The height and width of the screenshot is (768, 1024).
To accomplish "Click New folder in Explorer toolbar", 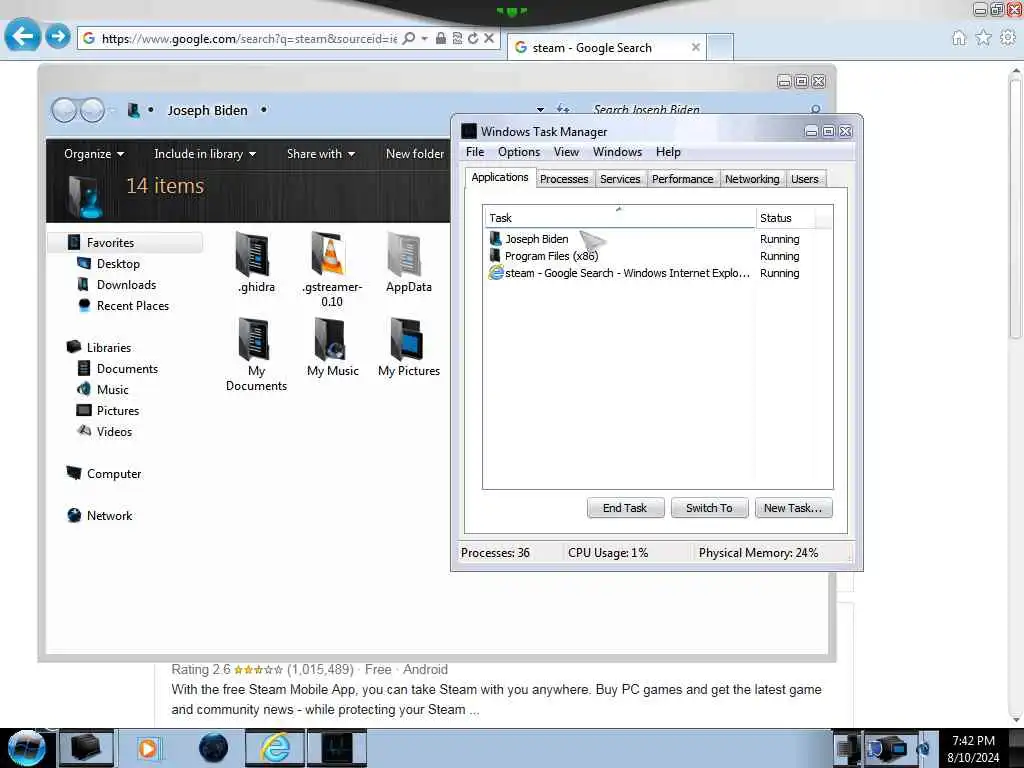I will 415,154.
